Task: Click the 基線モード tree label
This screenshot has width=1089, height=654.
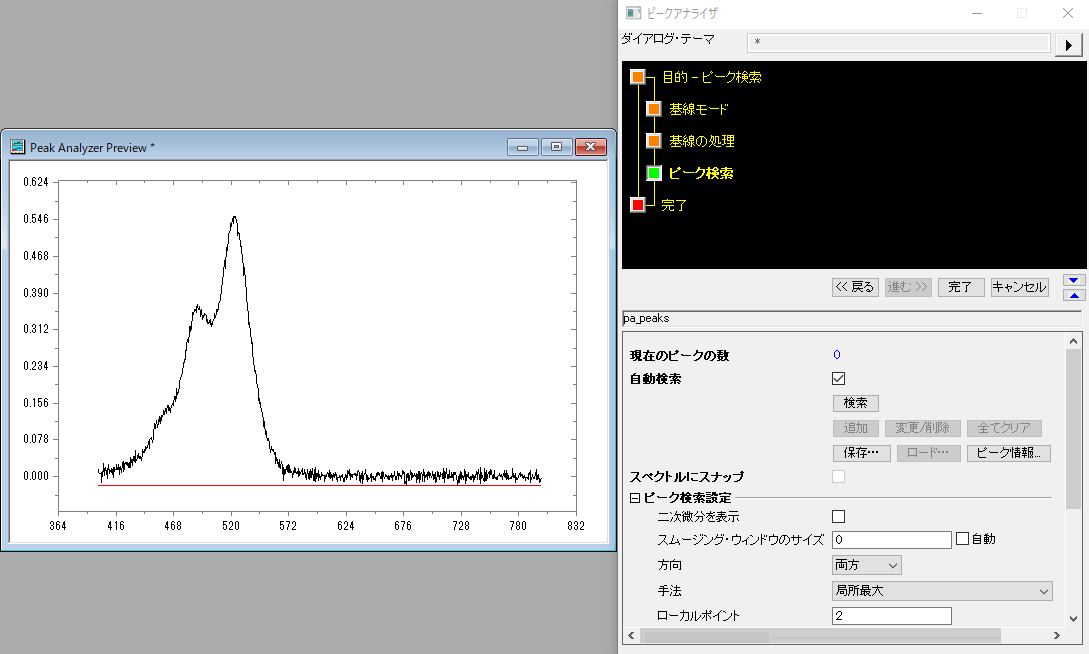Action: 699,109
